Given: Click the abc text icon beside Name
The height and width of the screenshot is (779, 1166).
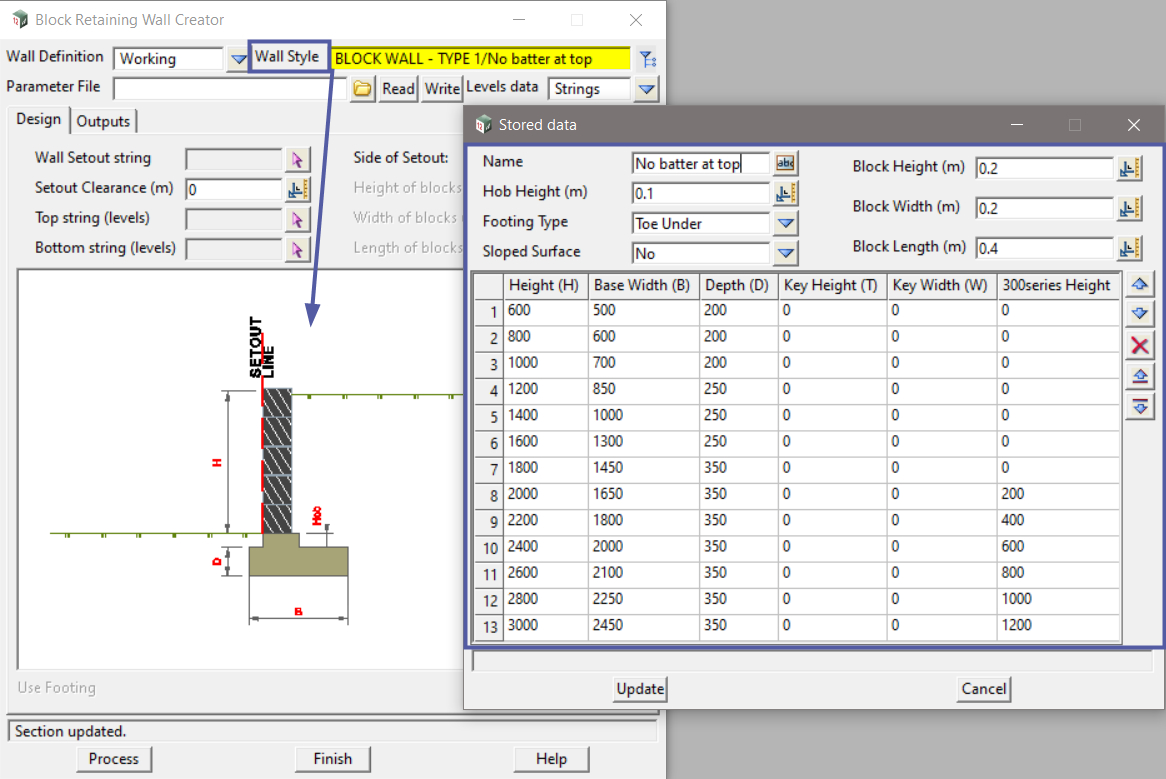Looking at the screenshot, I should tap(785, 164).
